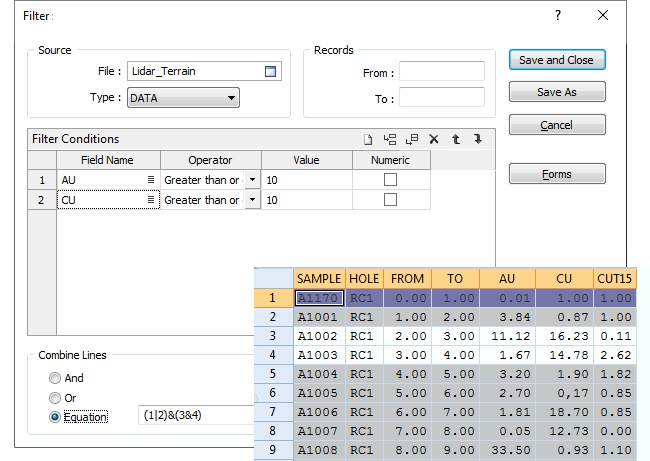Viewport: 650px width, 461px height.
Task: Expand the operator dropdown for AU row
Action: [x=252, y=180]
